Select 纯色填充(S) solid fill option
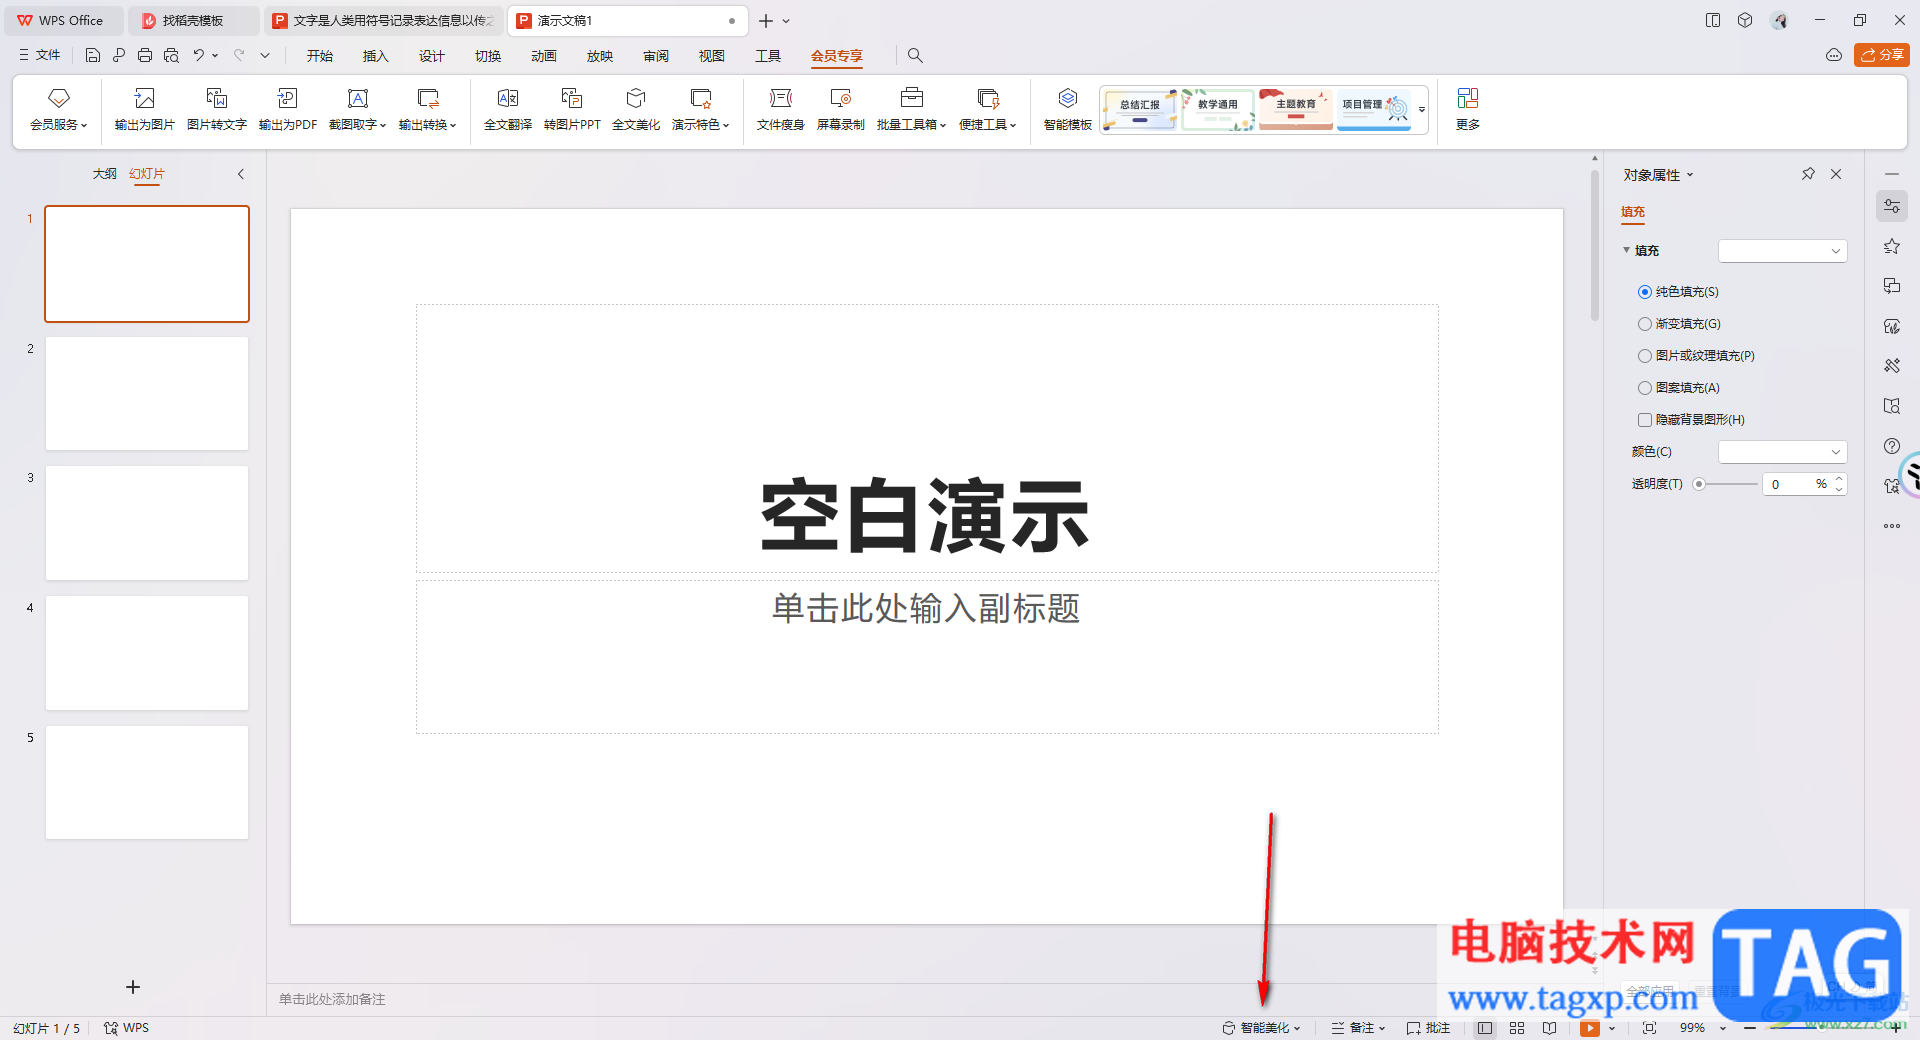 [1678, 292]
